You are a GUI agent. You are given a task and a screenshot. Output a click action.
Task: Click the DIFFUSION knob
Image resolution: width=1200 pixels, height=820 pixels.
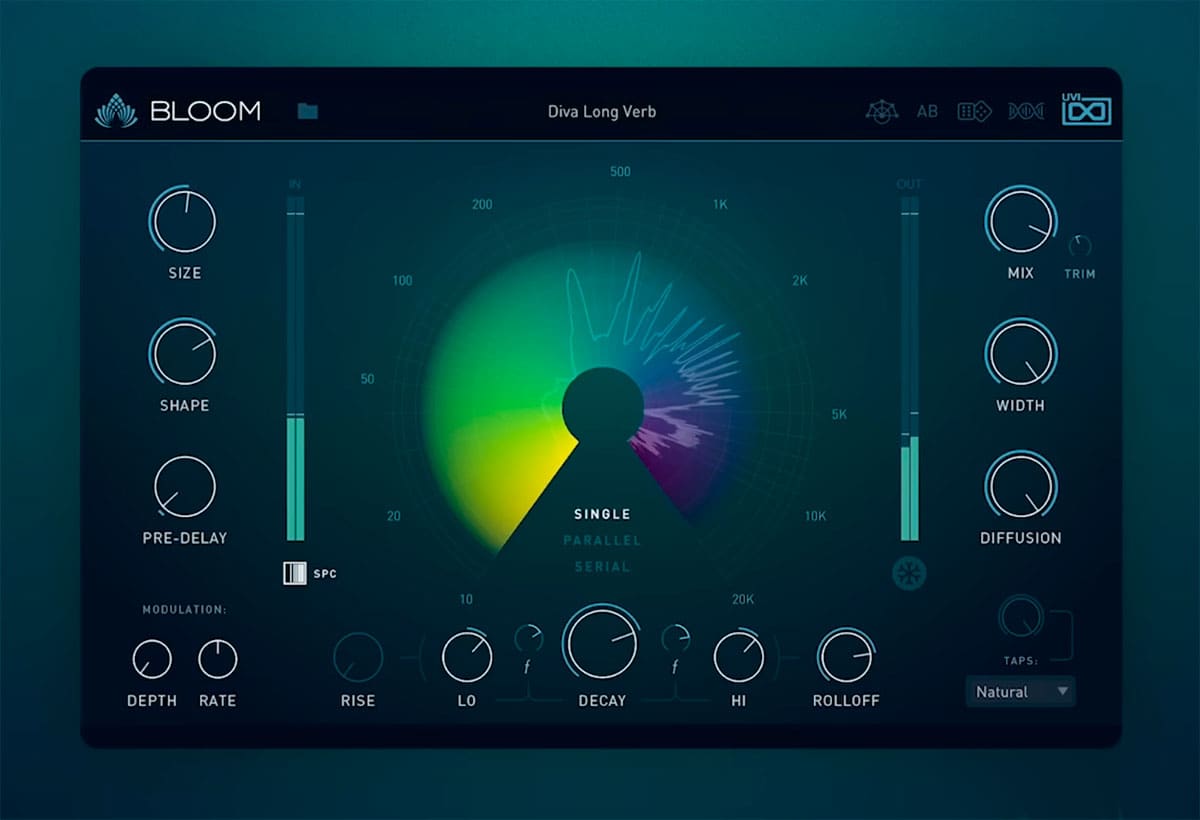click(x=1020, y=486)
